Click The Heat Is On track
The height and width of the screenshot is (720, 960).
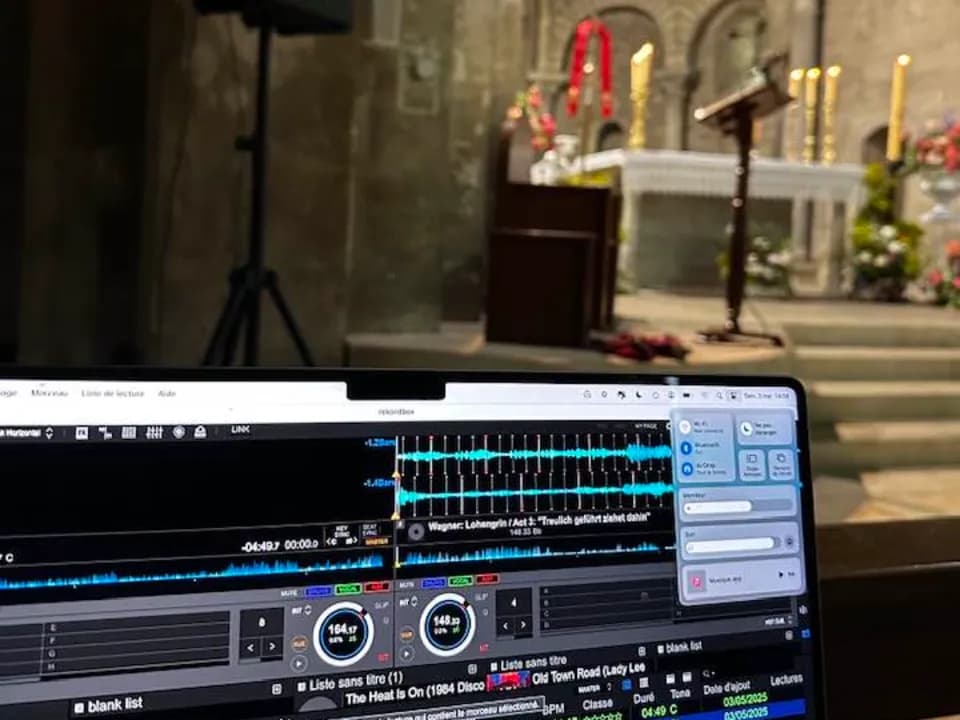414,692
